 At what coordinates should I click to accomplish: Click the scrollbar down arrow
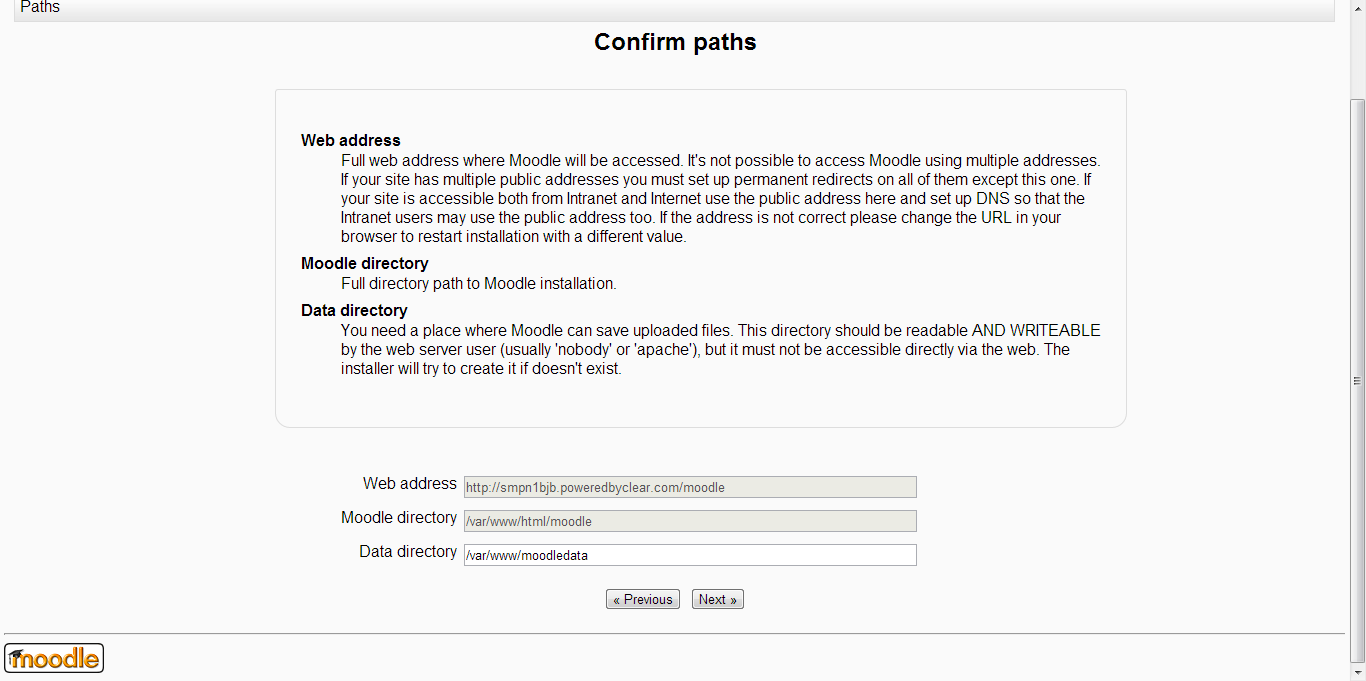[x=1357, y=672]
